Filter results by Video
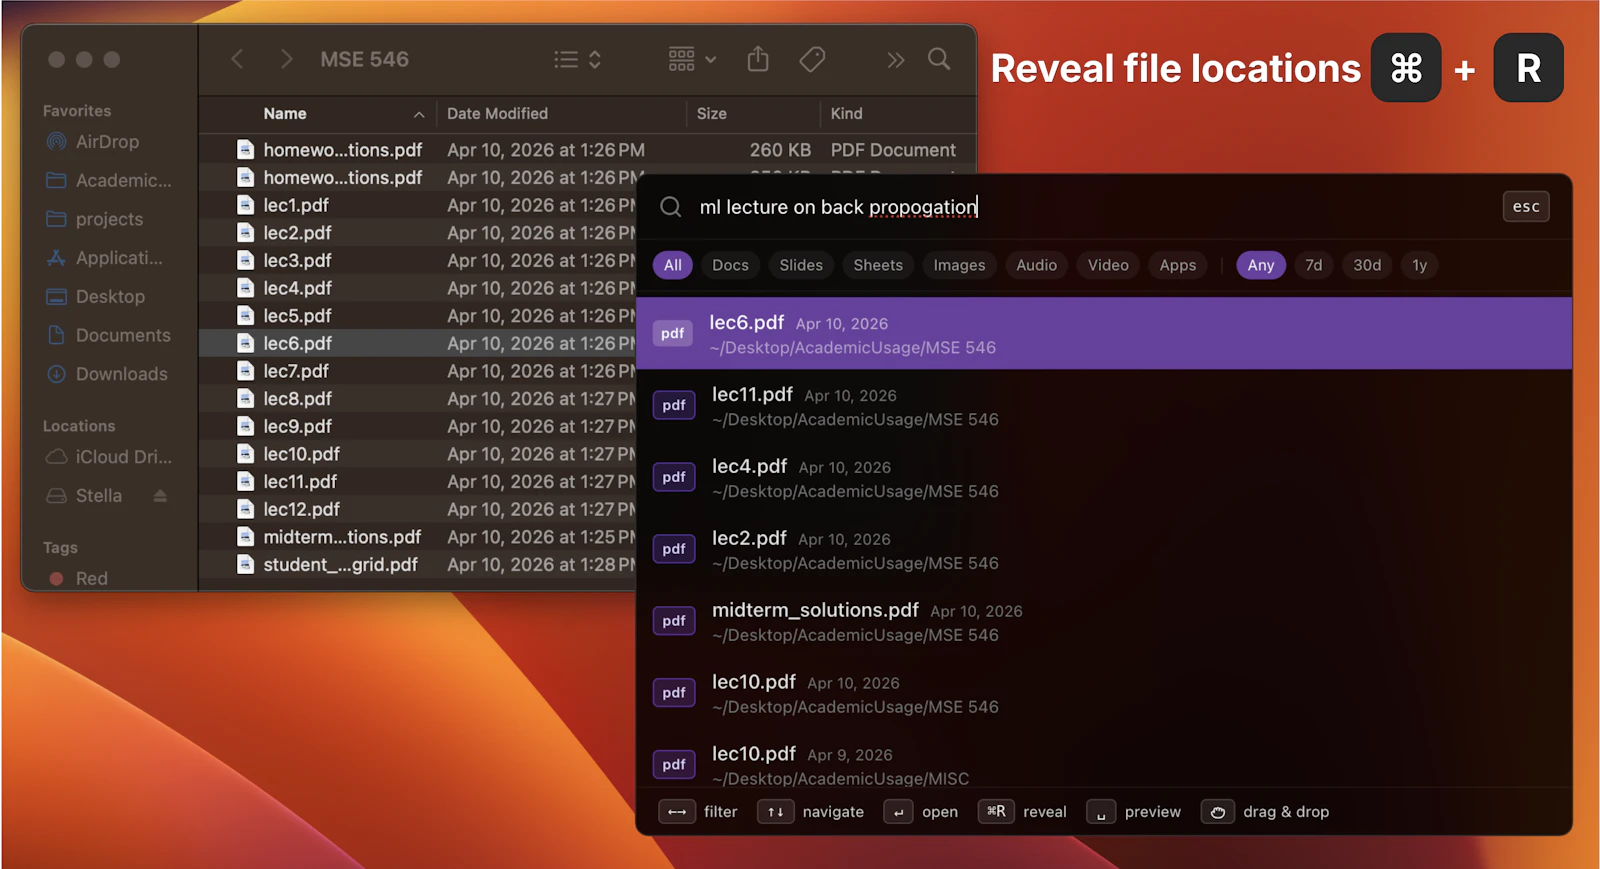The height and width of the screenshot is (869, 1600). [1108, 265]
